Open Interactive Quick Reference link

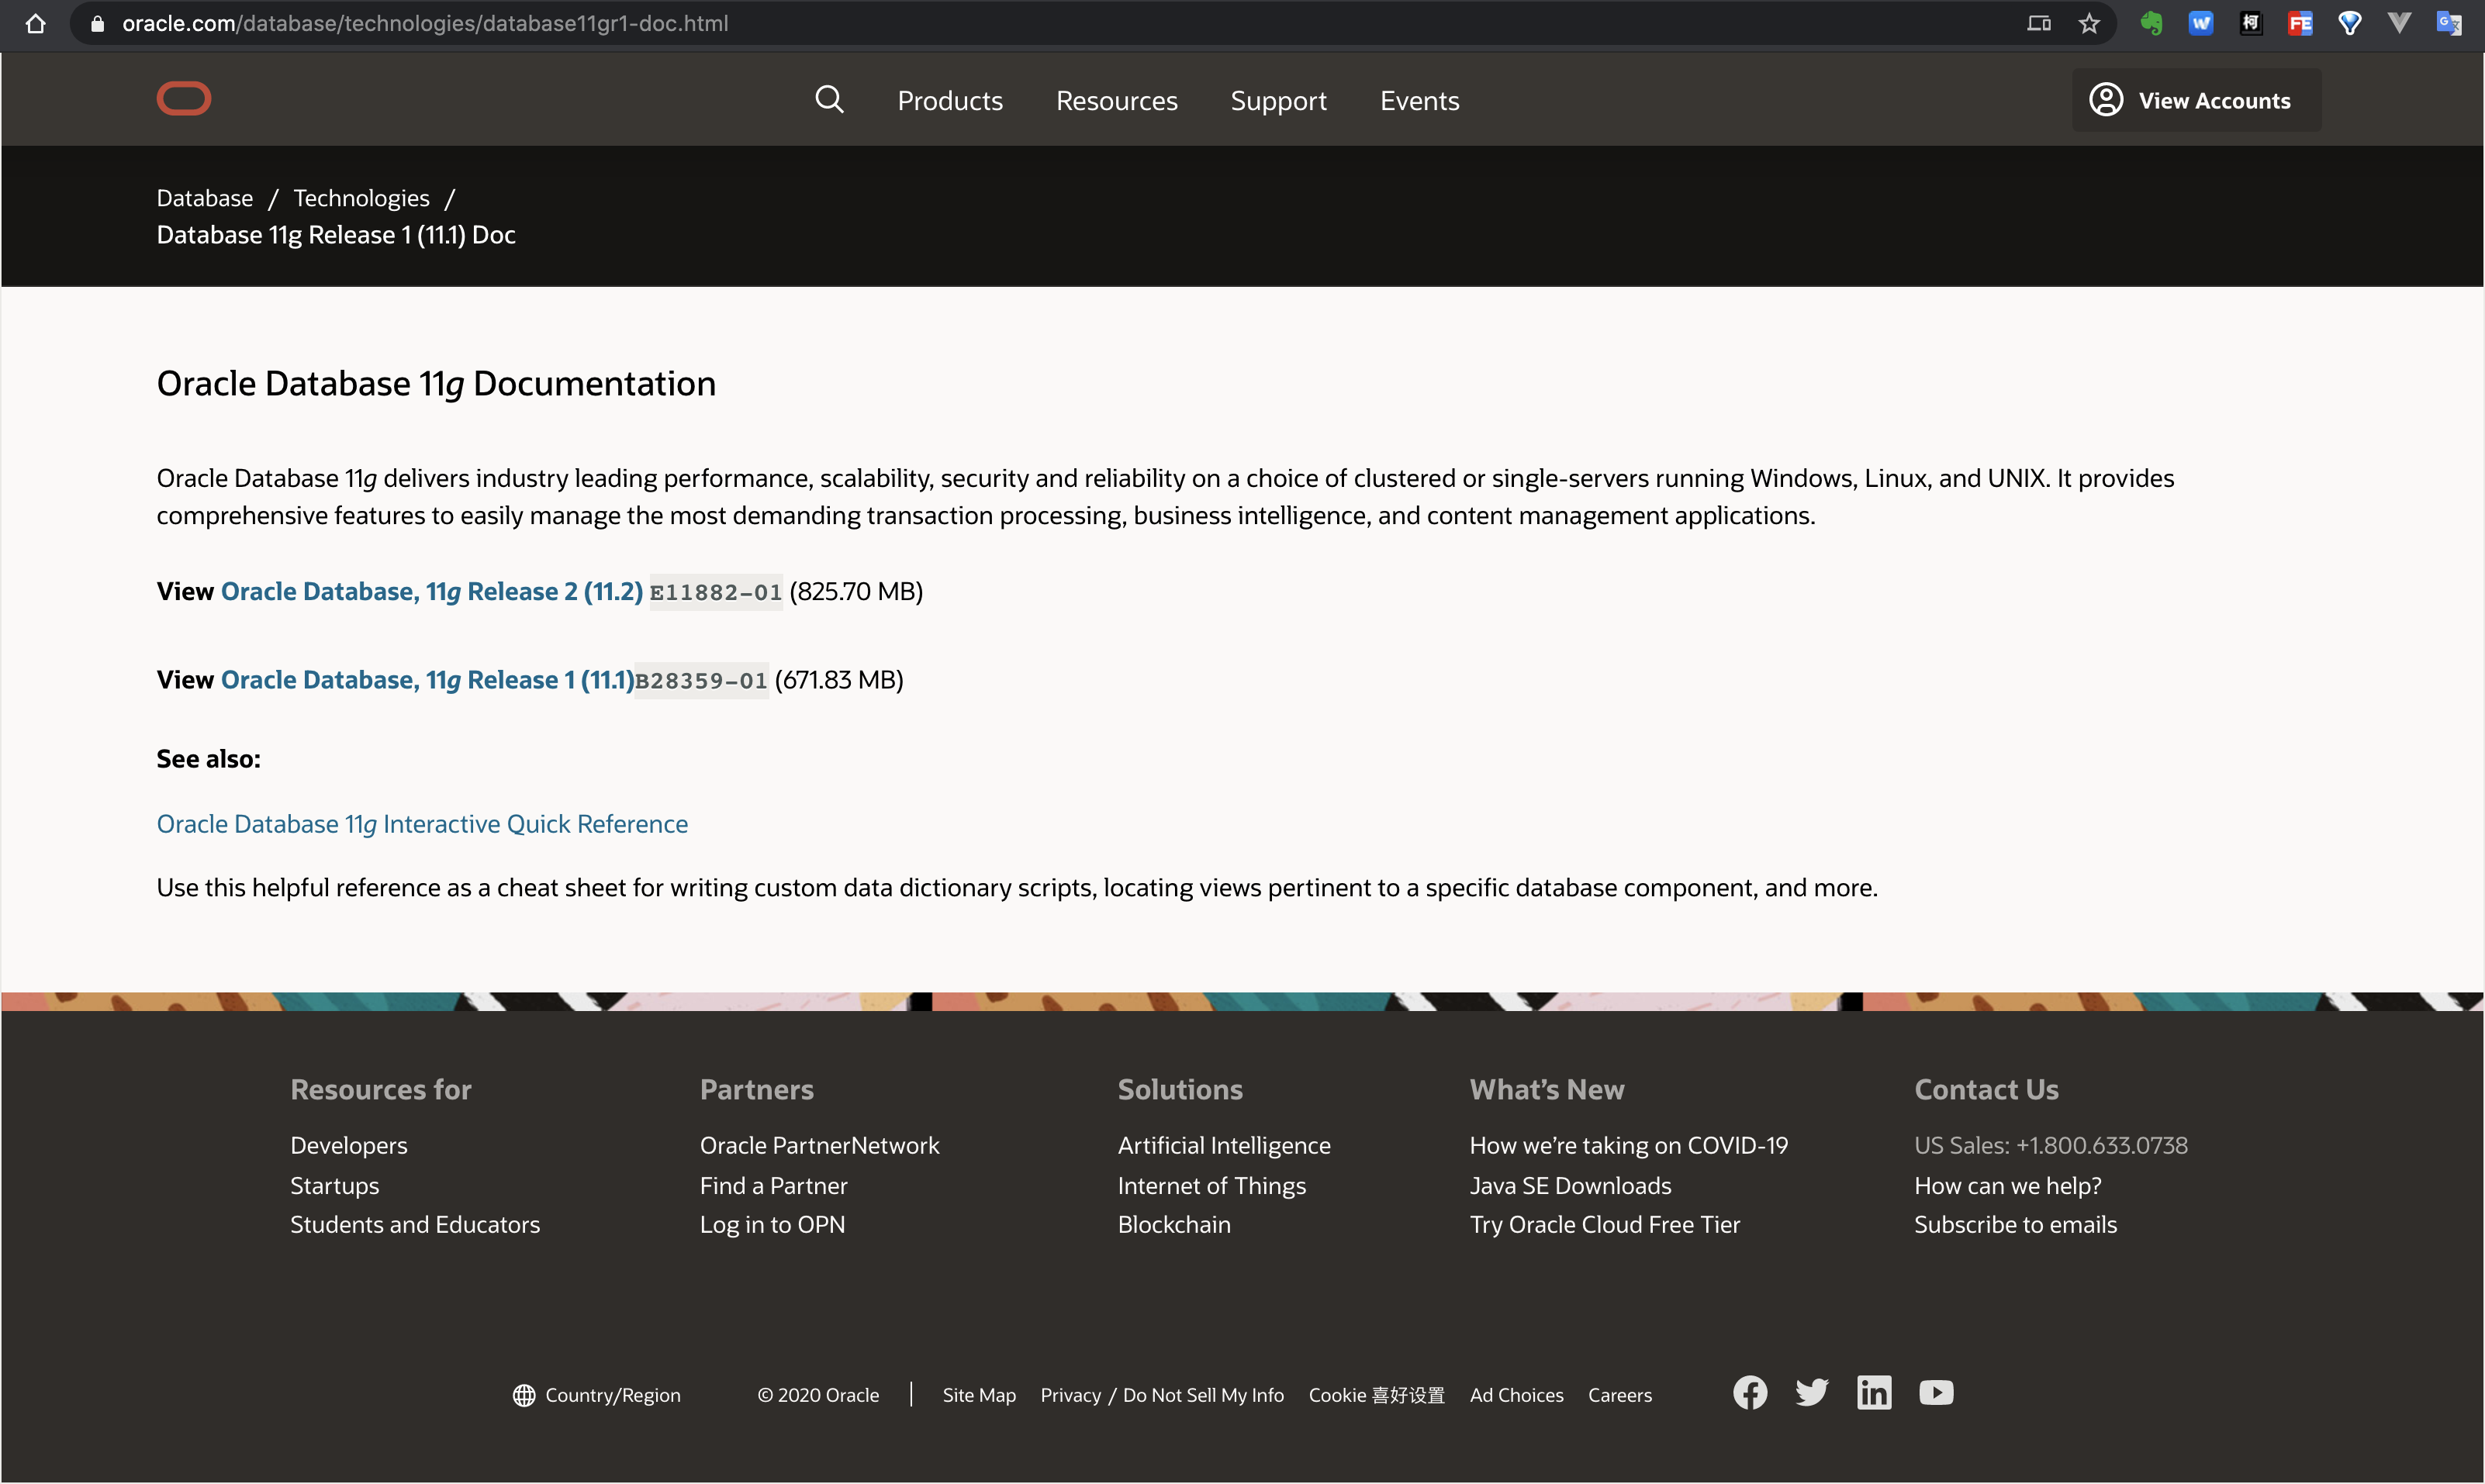coord(422,824)
